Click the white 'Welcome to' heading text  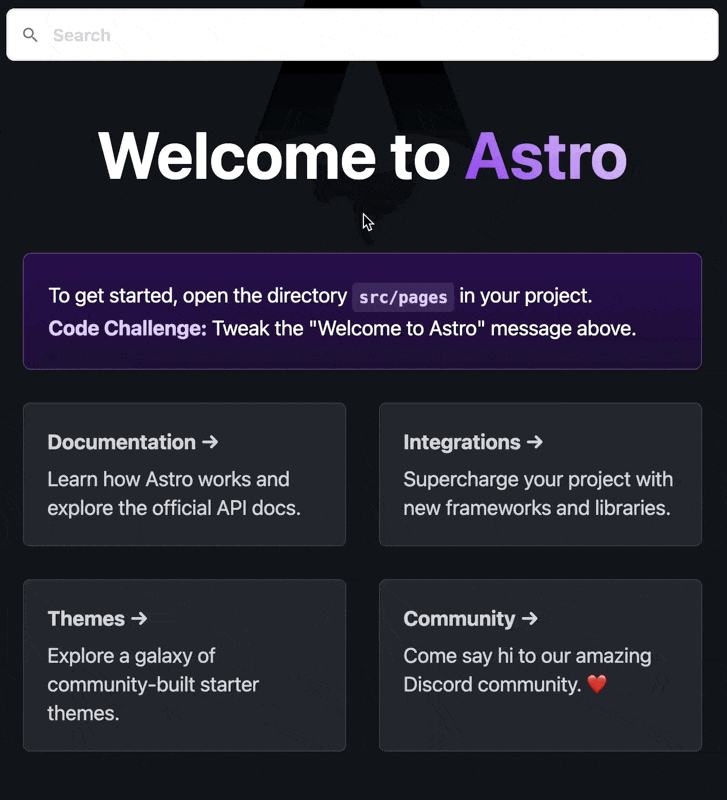coord(274,156)
